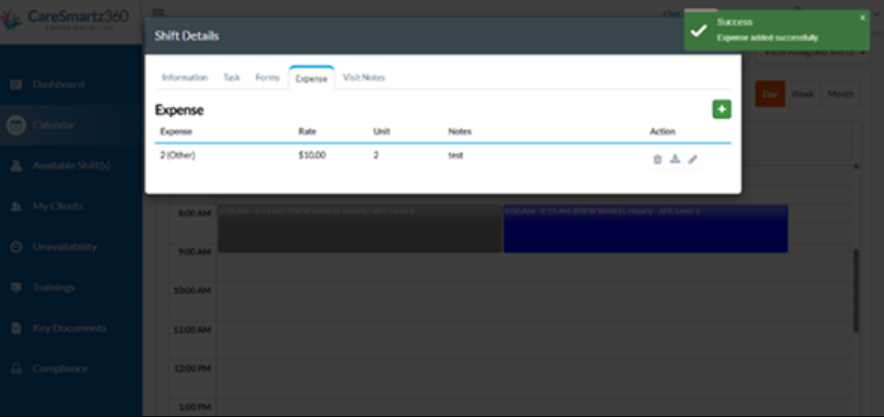Image resolution: width=884 pixels, height=417 pixels.
Task: Switch to the Information tab
Action: click(x=185, y=78)
